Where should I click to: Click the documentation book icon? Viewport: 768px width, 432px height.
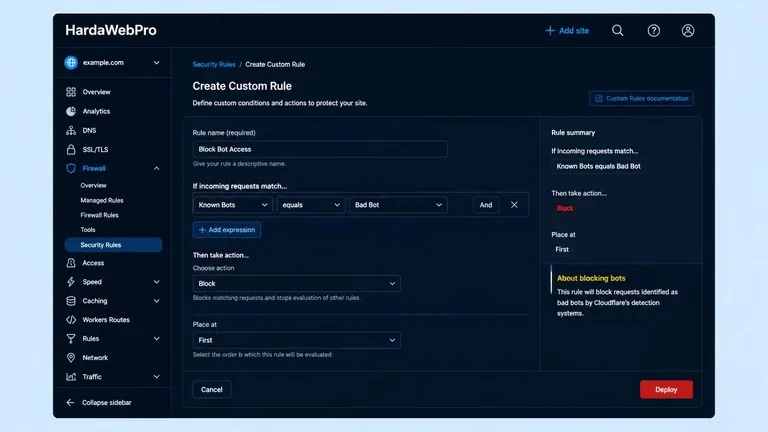pos(599,98)
